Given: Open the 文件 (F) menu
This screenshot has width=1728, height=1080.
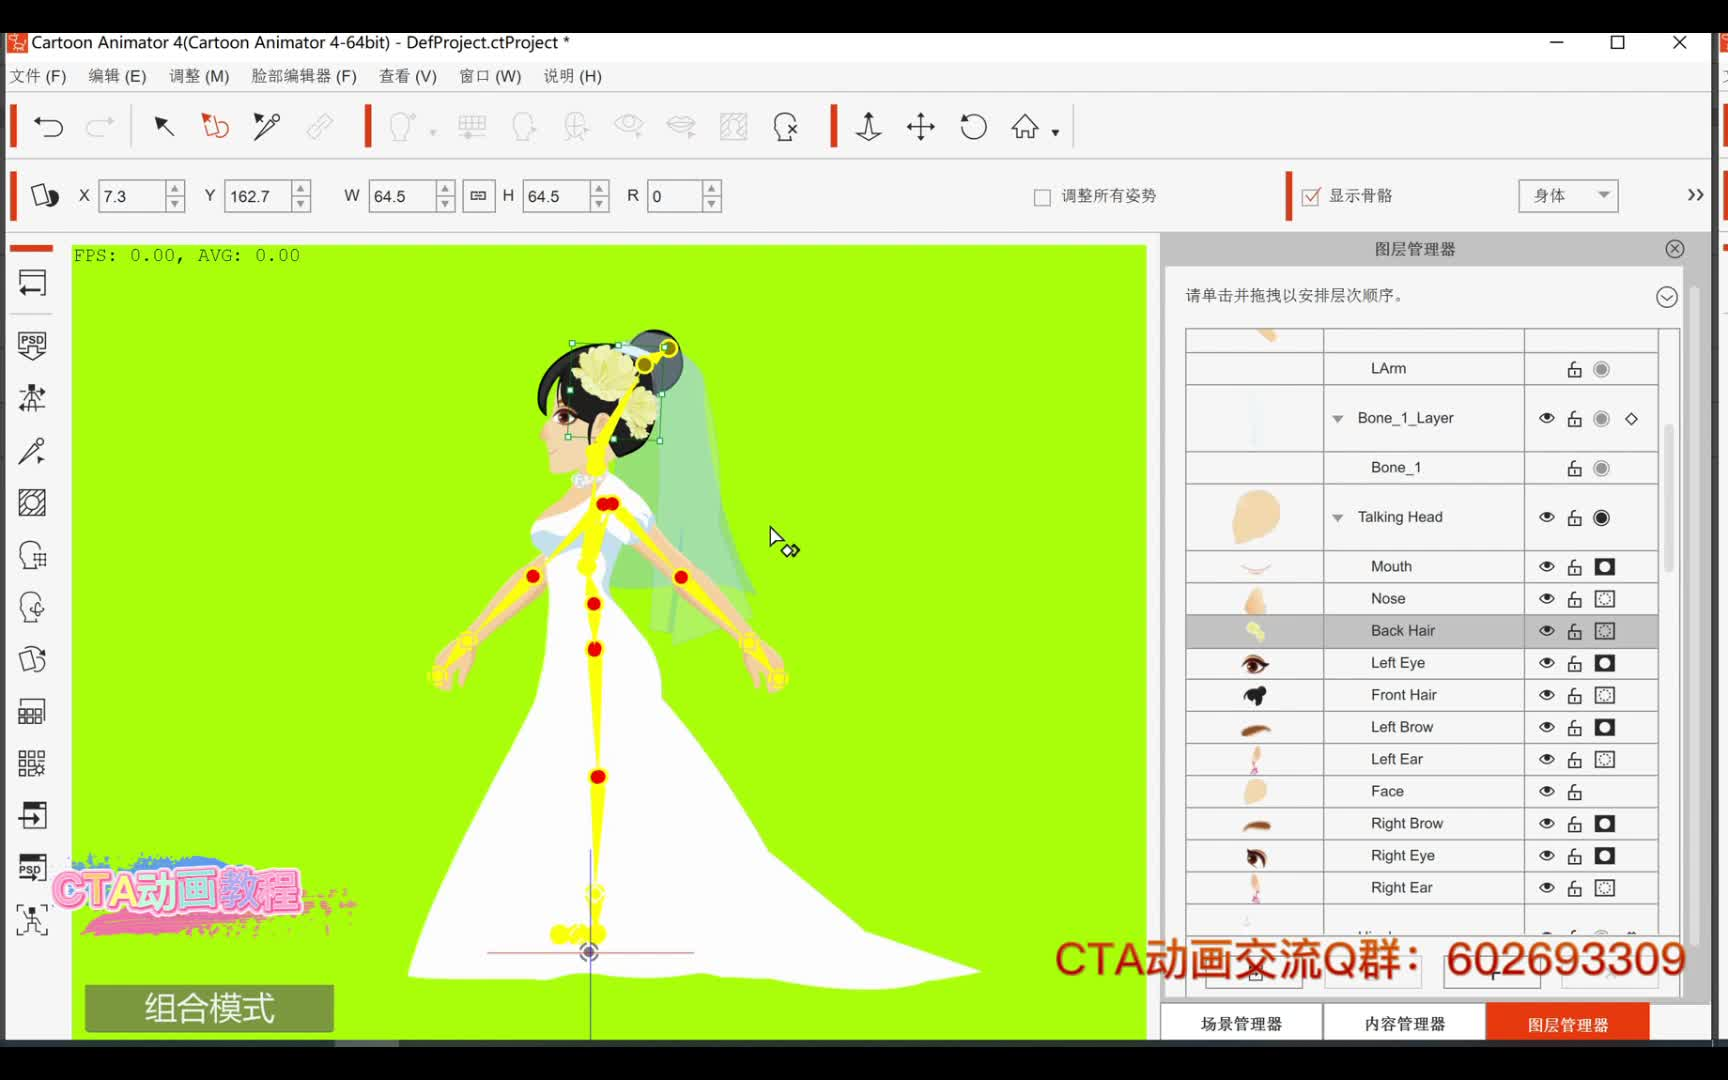Looking at the screenshot, I should [37, 75].
